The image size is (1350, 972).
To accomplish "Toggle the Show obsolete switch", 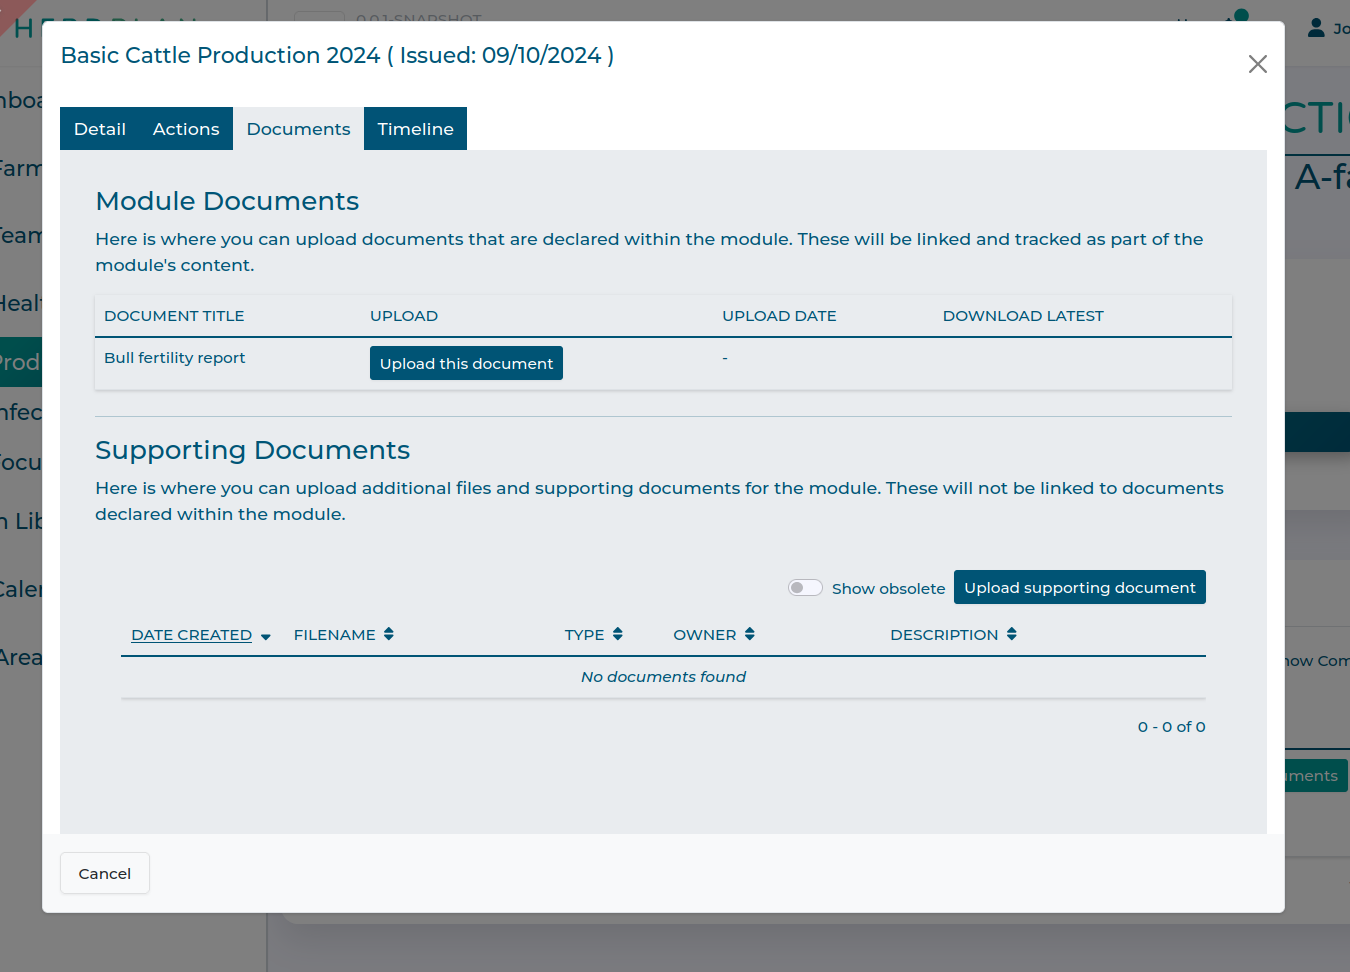I will pyautogui.click(x=805, y=588).
